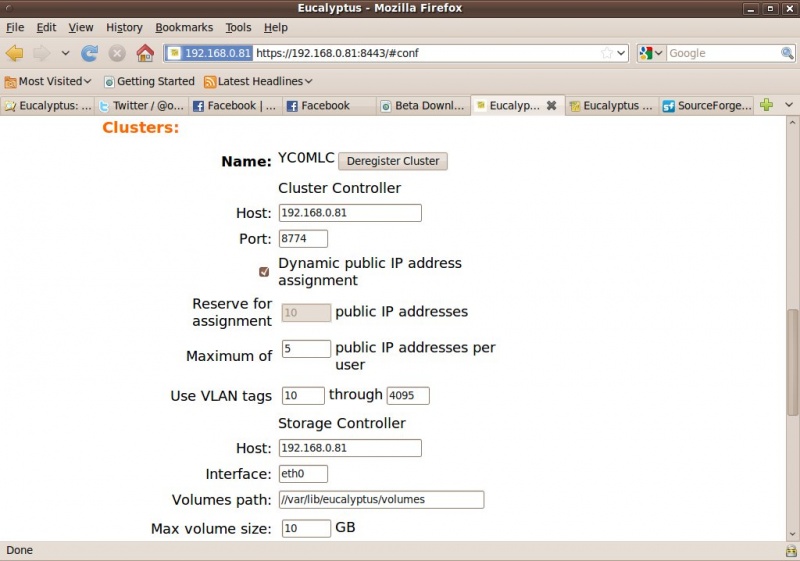Open the history dropdown beside navigation arrows
Screen dimensions: 800x561
(x=66, y=53)
